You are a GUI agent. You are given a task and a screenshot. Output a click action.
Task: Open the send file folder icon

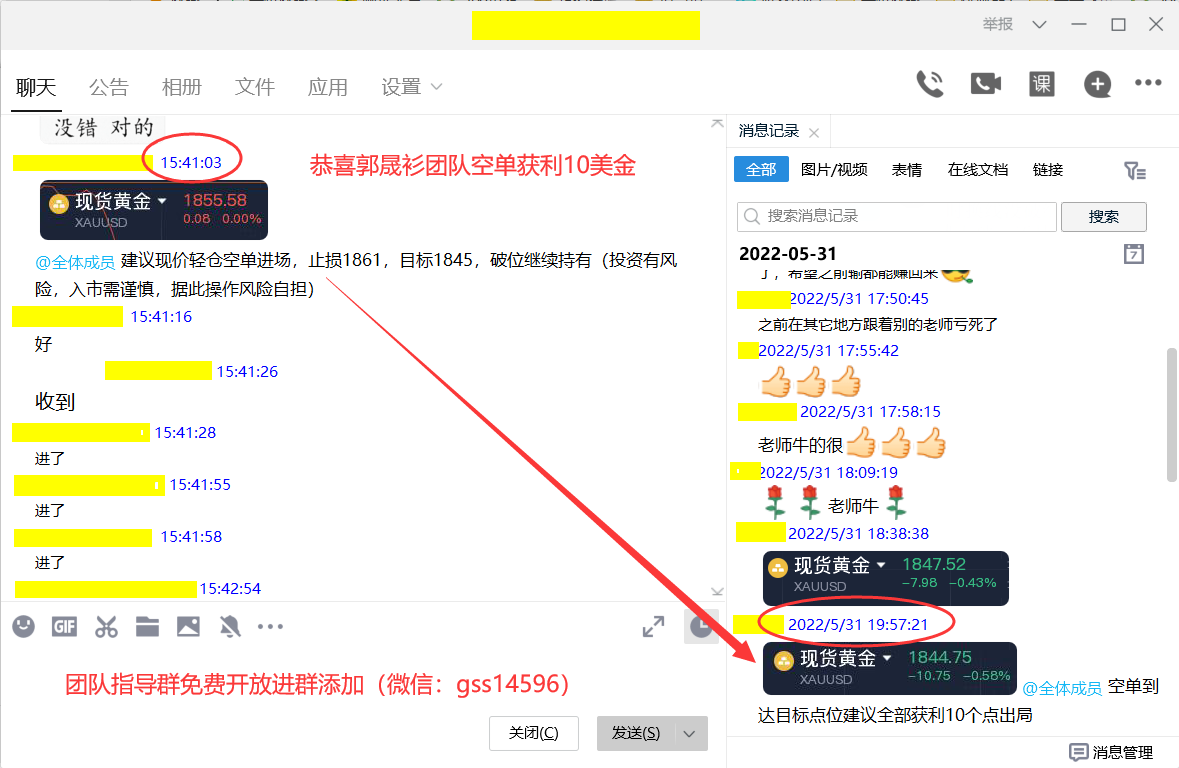point(147,626)
